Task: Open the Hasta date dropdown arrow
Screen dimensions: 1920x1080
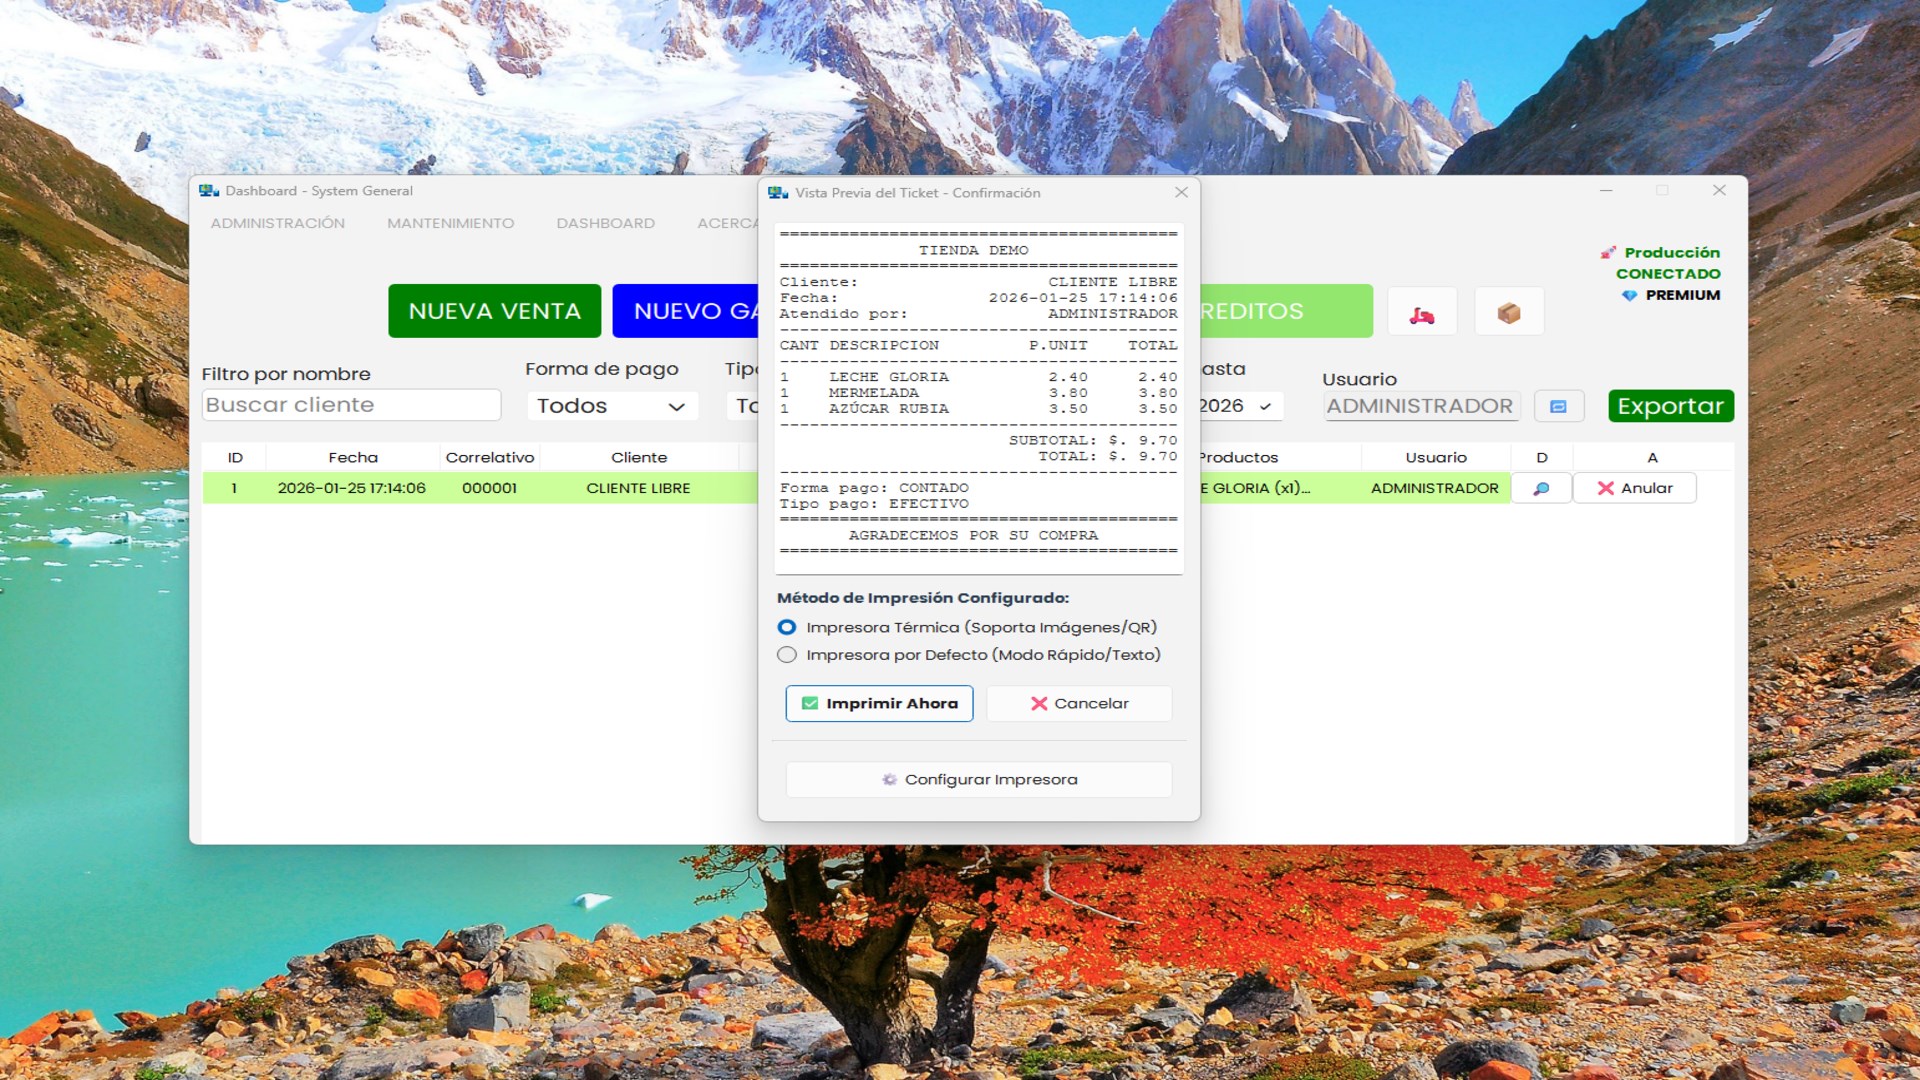Action: tap(1265, 406)
